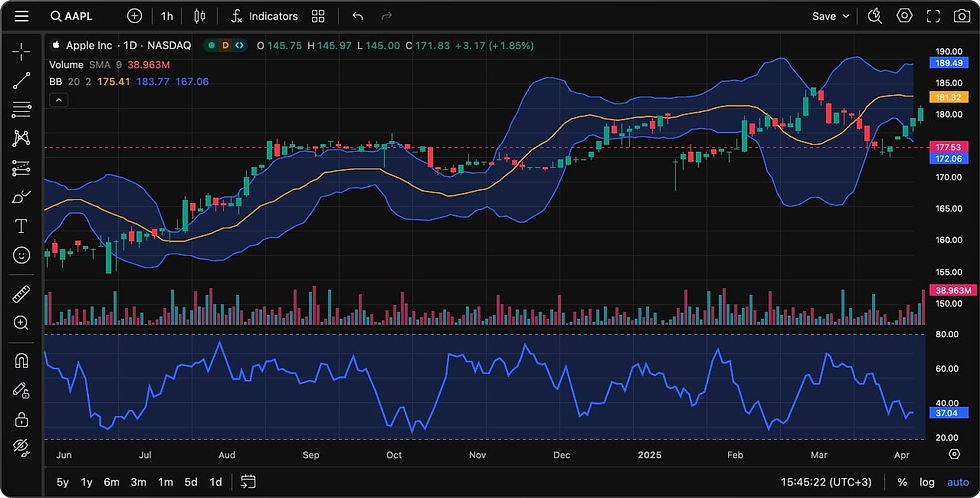The width and height of the screenshot is (980, 498).
Task: Select the trend line tool
Action: 21,81
